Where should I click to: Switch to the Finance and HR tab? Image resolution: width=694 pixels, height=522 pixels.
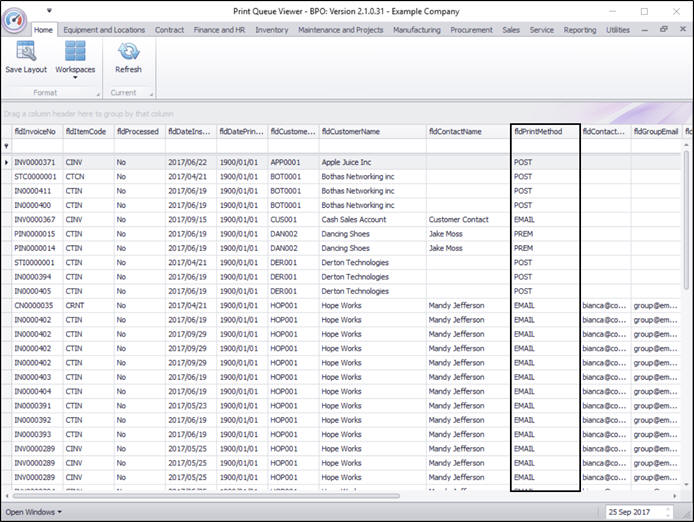[x=218, y=30]
